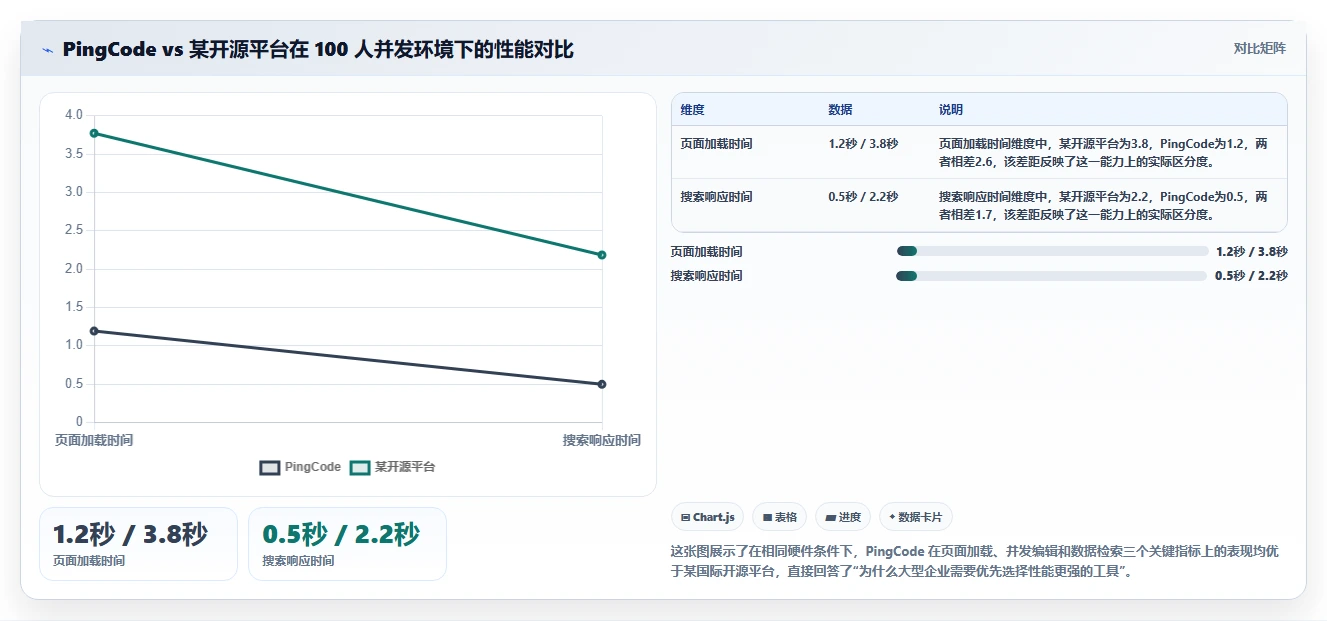1327x621 pixels.
Task: Click the PingCode line point at 搜索响应时间
Action: pyautogui.click(x=602, y=384)
